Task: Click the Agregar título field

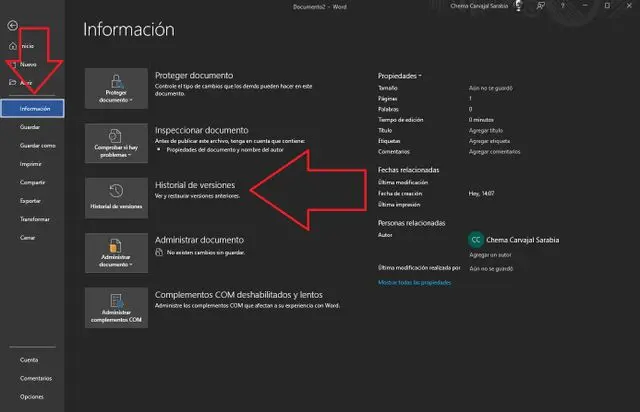Action: point(485,130)
